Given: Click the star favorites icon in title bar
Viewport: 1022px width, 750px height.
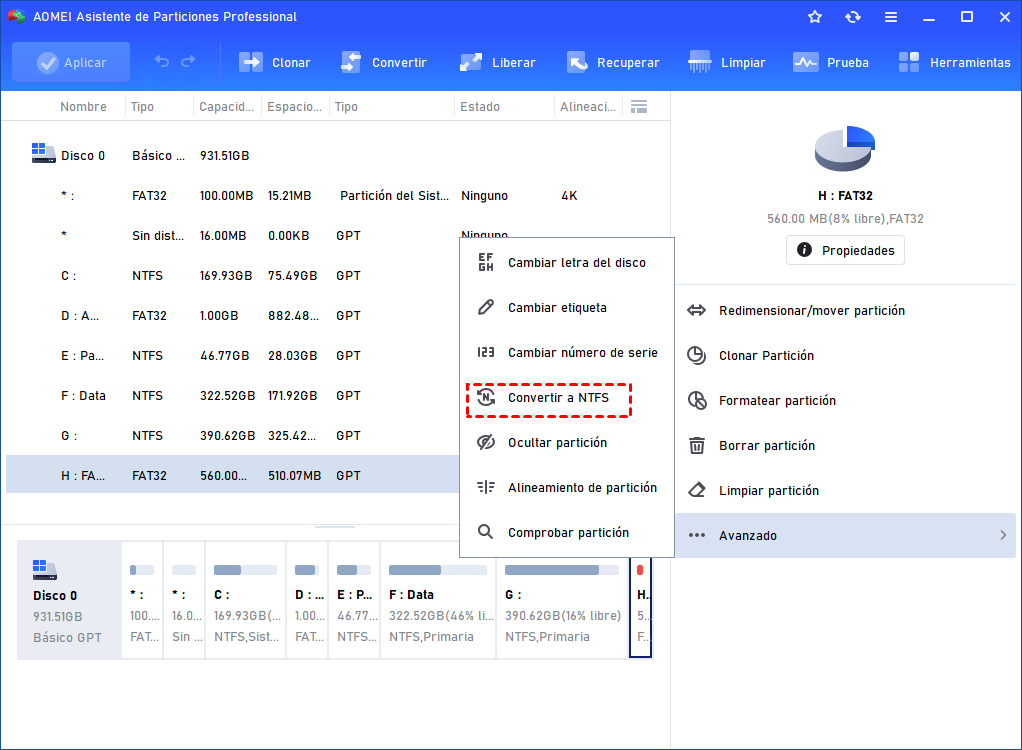Looking at the screenshot, I should pyautogui.click(x=815, y=17).
